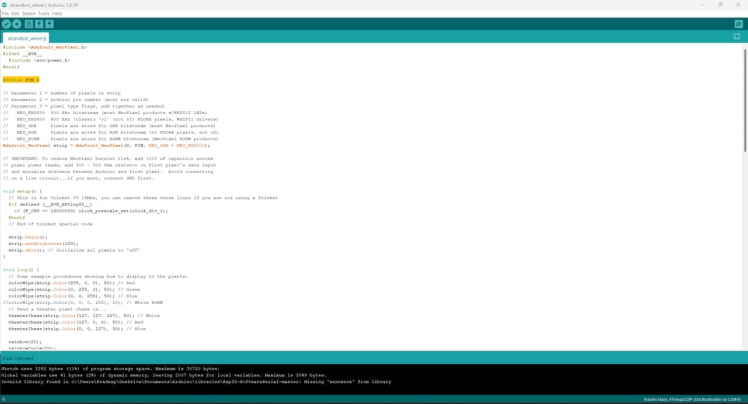Click the 'Save Canceled.' status message

[18, 358]
